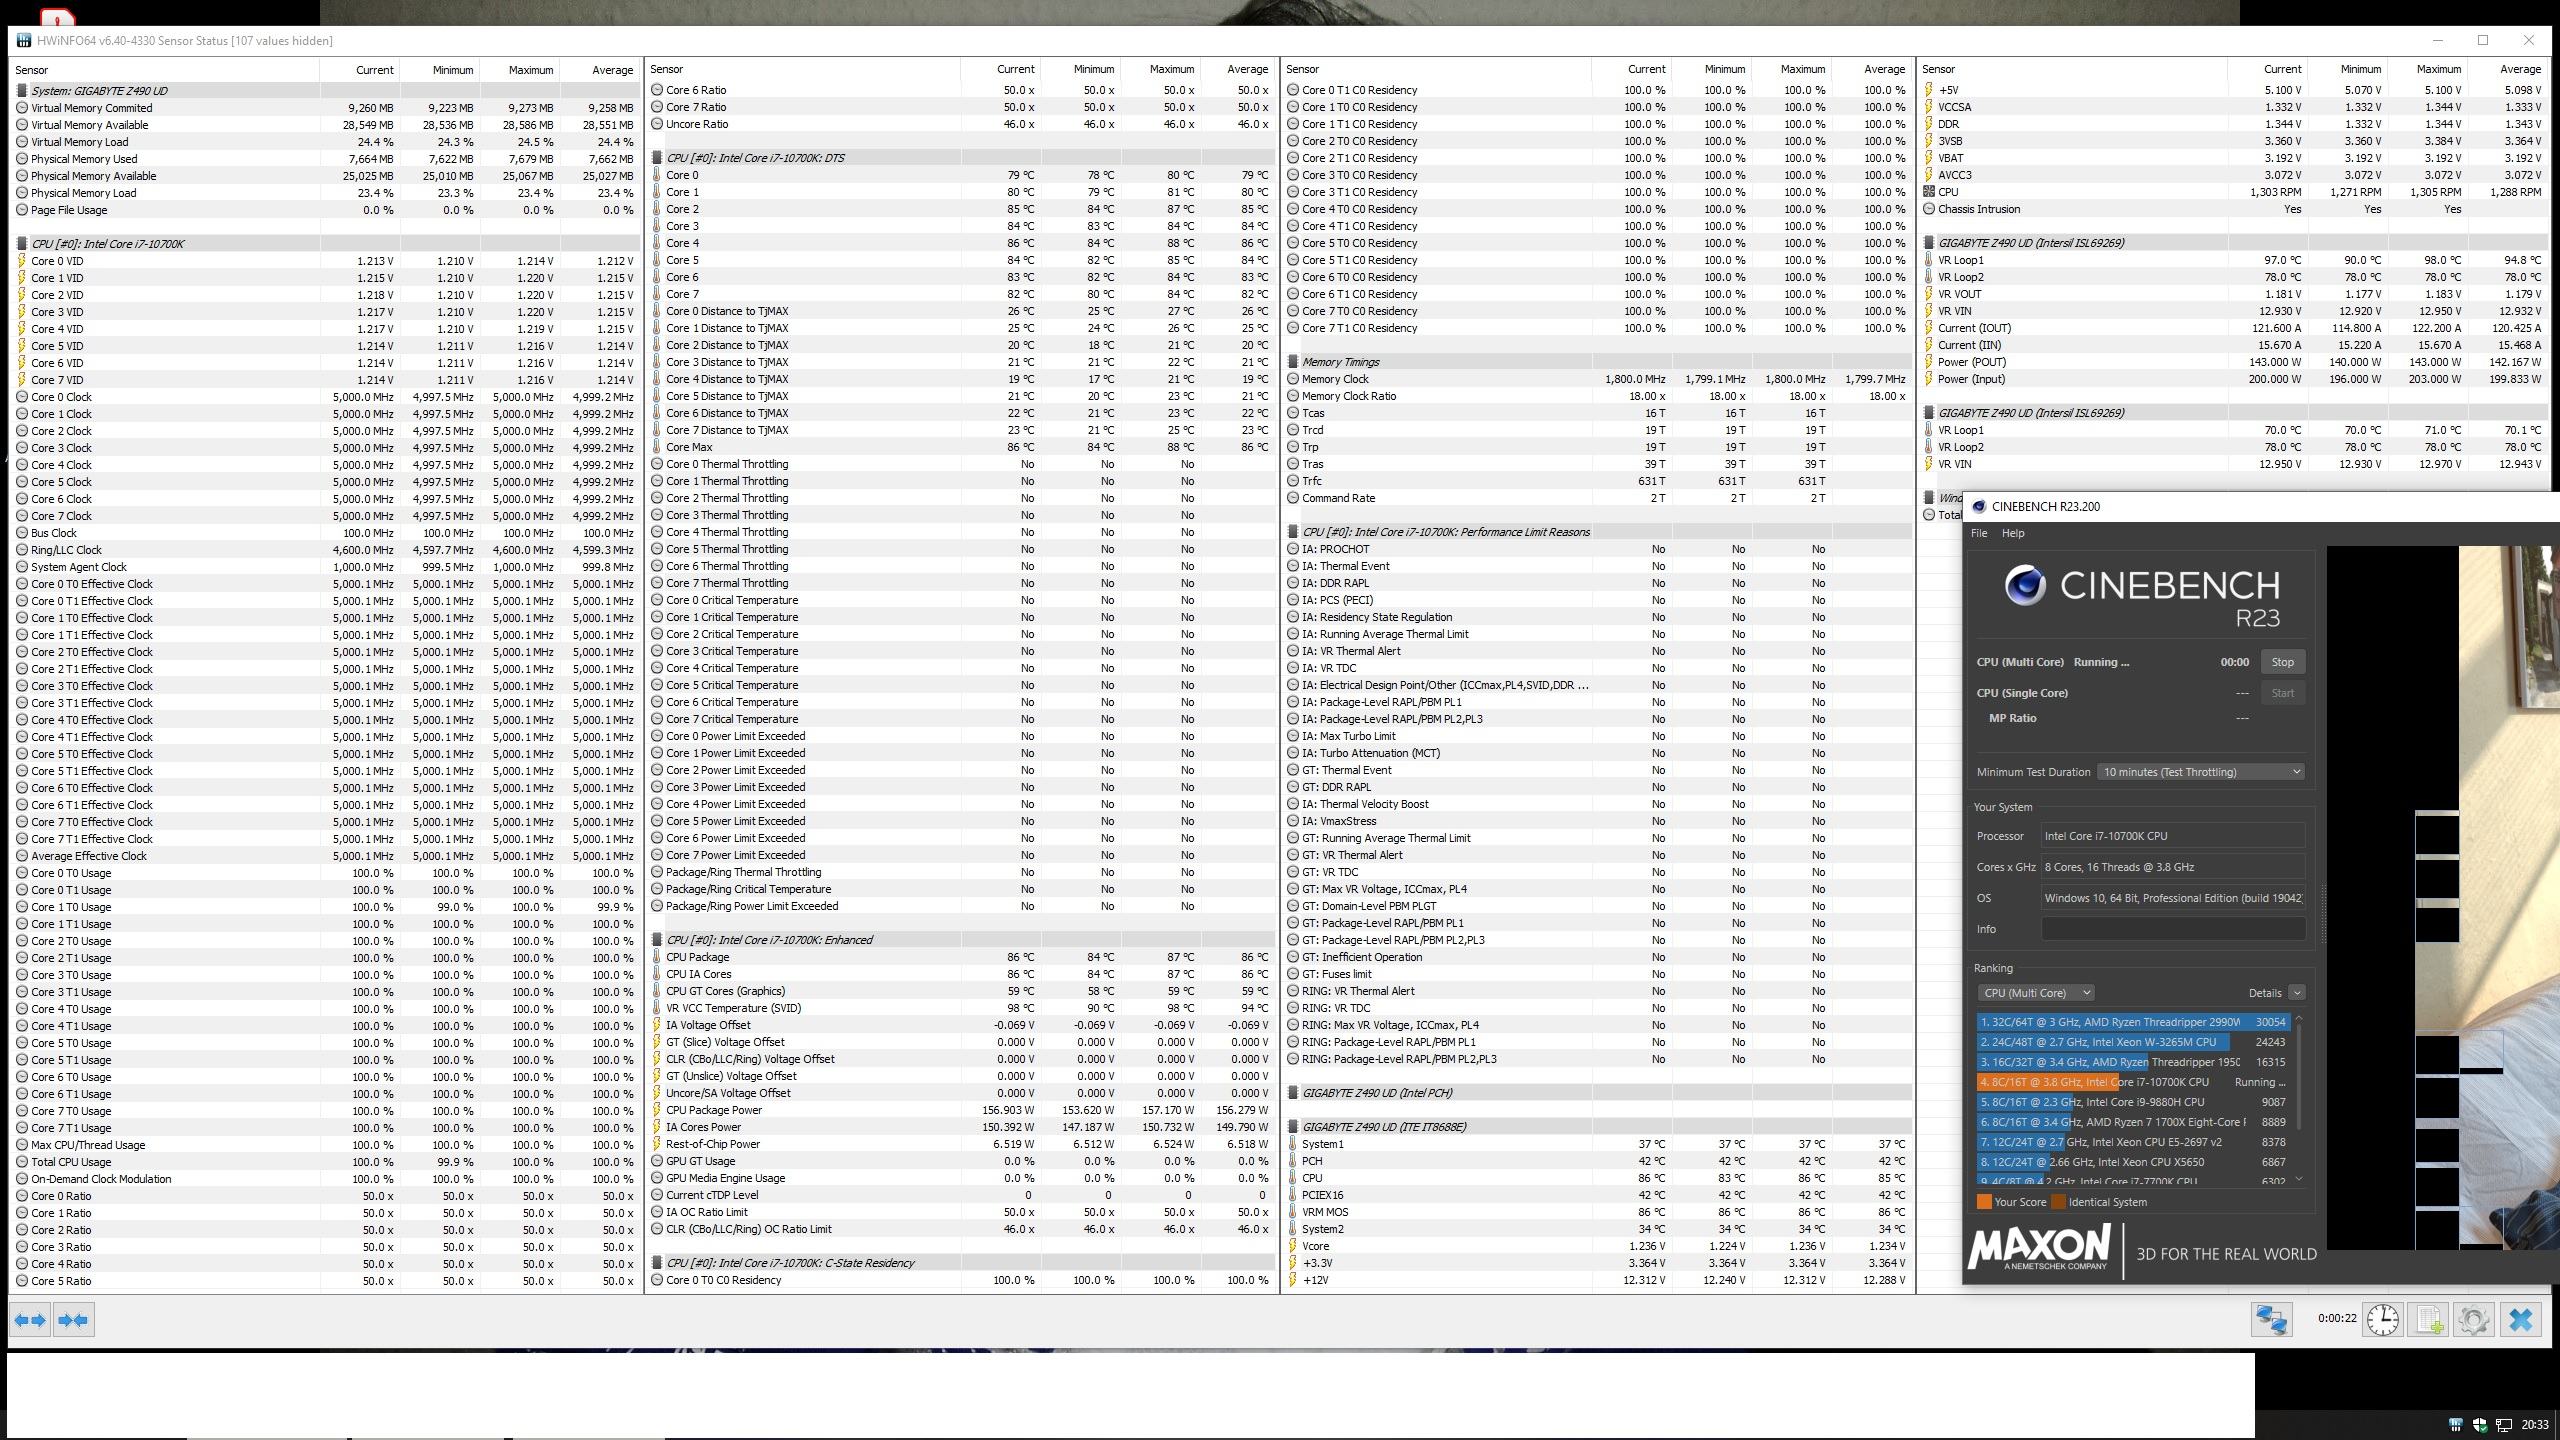
Task: Select the Power (Input) row showing 200.000 W
Action: pos(2234,379)
